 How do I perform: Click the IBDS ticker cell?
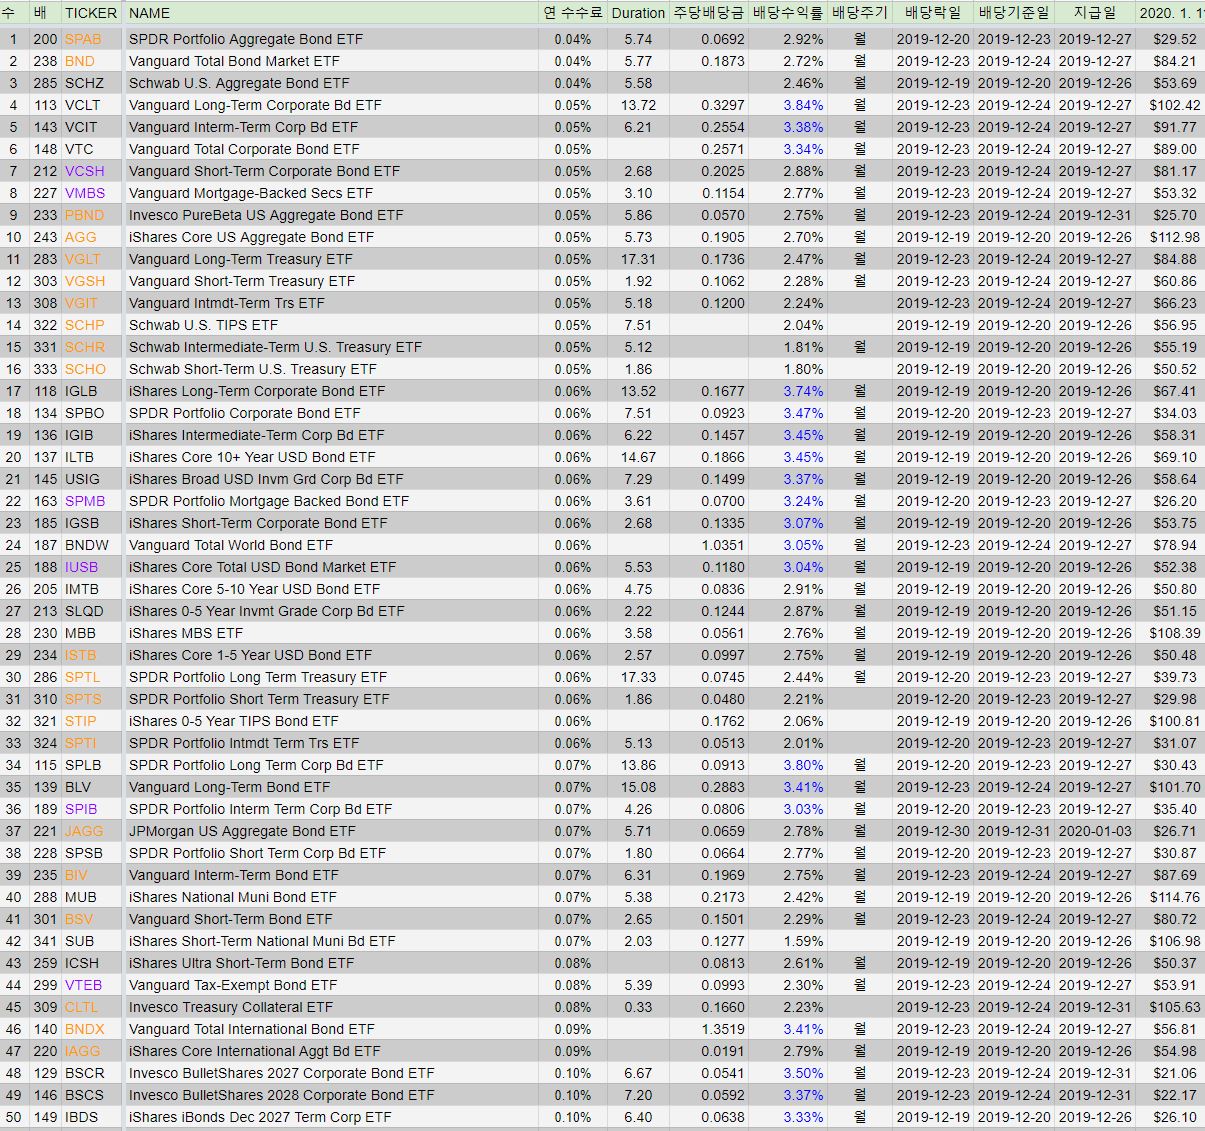click(x=82, y=1117)
